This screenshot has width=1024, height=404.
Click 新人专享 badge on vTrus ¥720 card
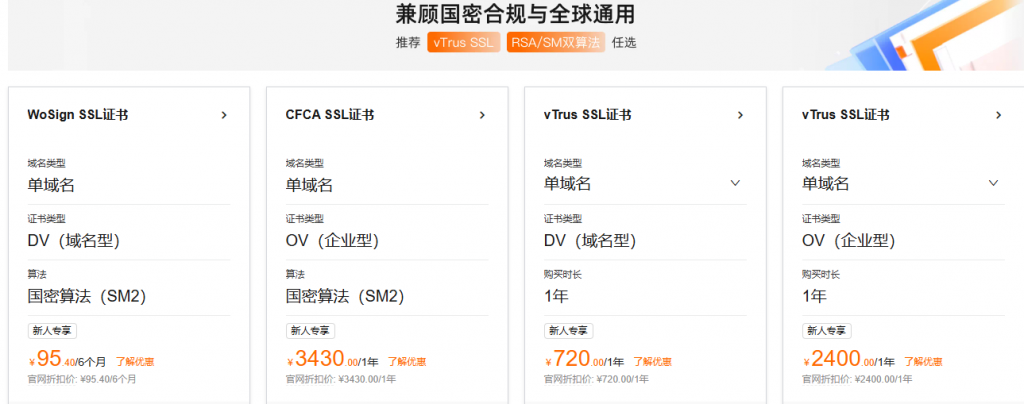568,330
